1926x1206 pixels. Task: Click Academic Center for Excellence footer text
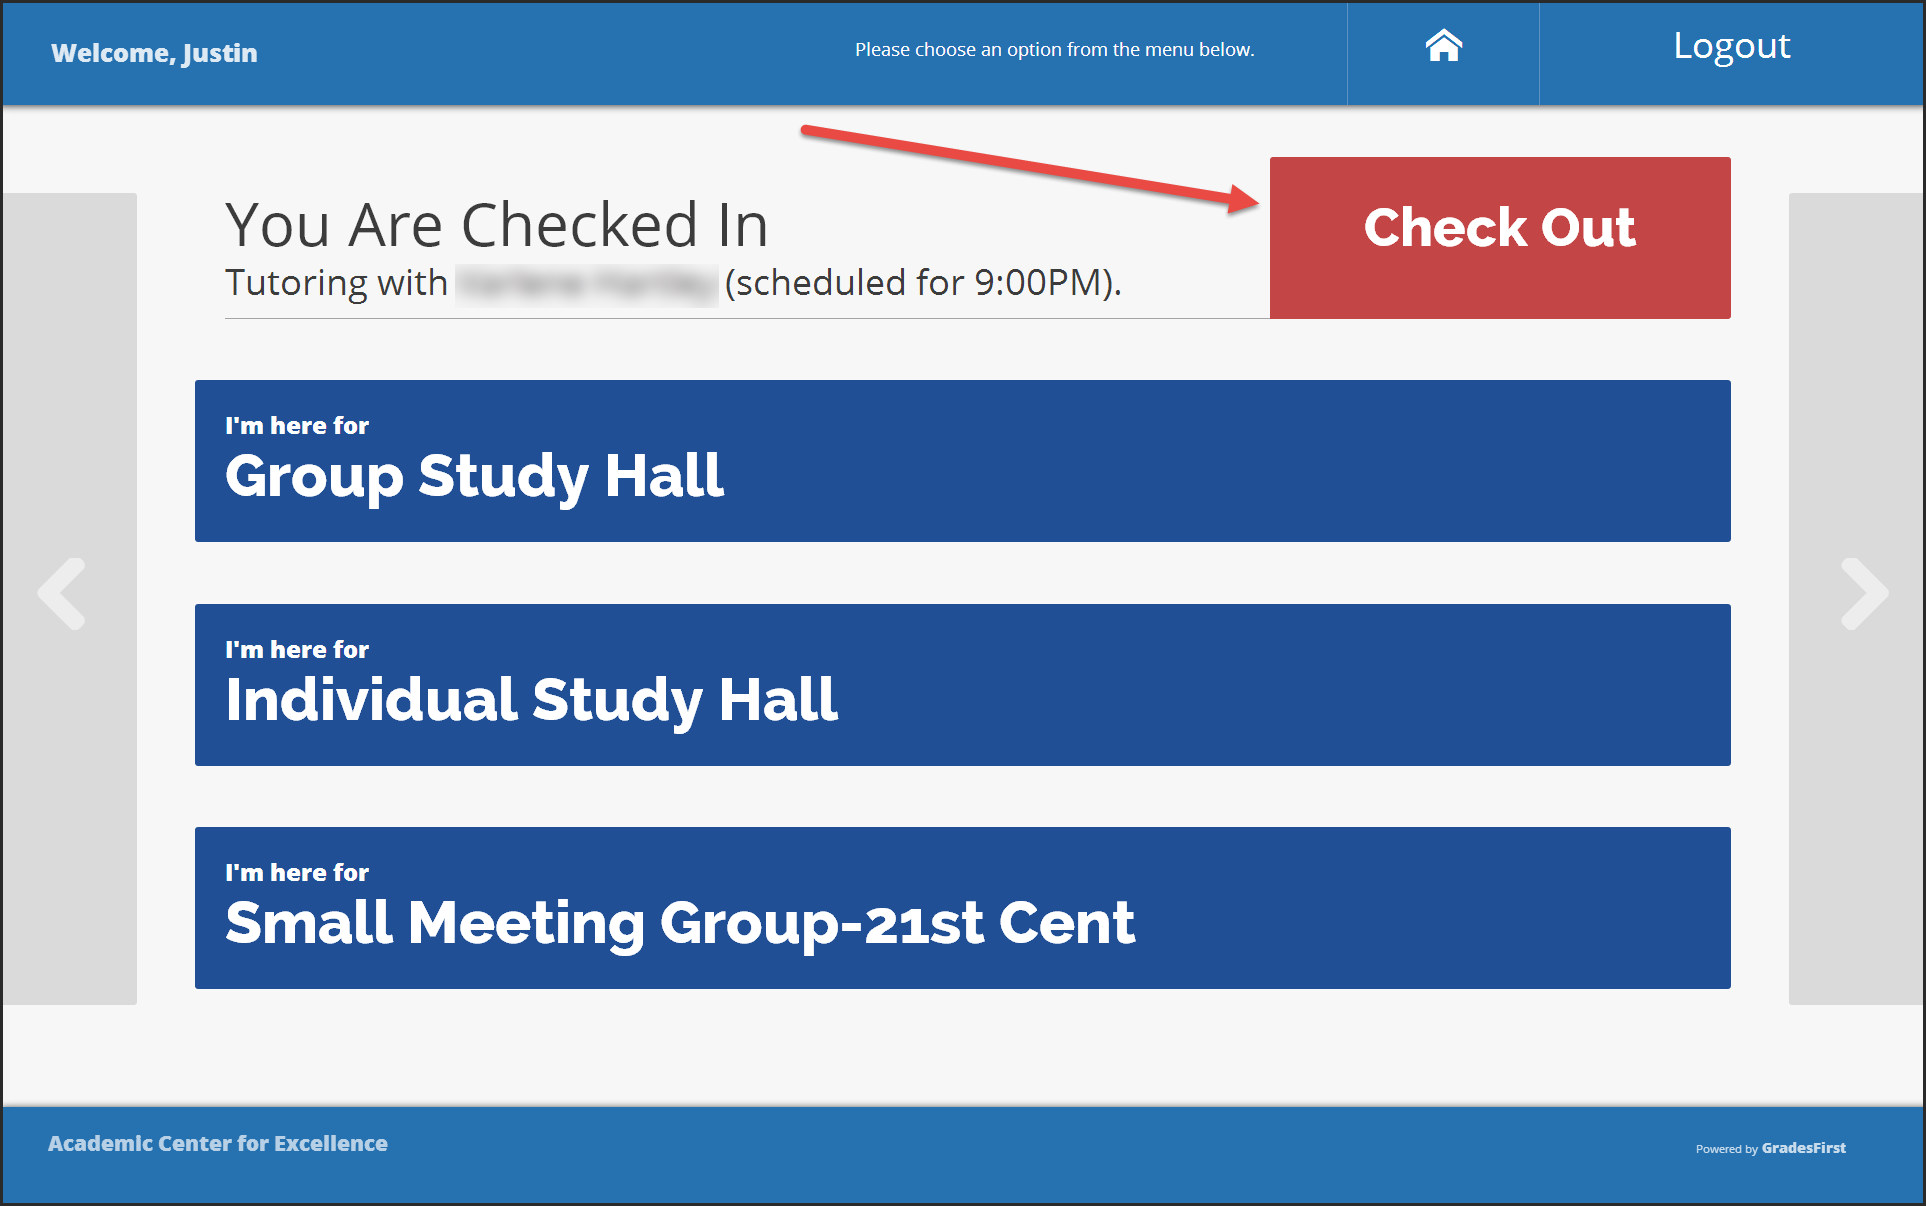pyautogui.click(x=218, y=1143)
